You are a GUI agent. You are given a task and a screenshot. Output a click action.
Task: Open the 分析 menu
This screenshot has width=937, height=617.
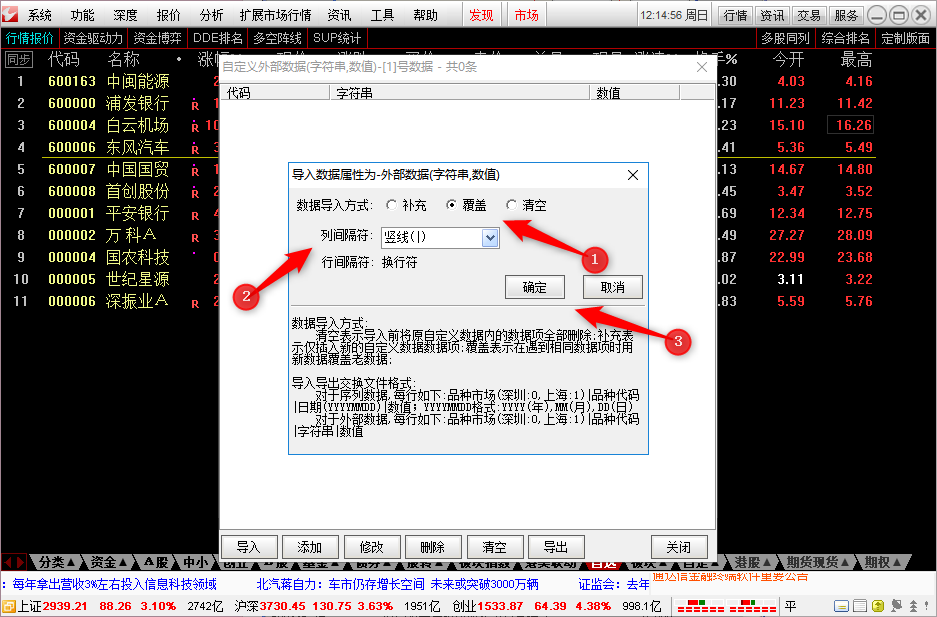(212, 15)
